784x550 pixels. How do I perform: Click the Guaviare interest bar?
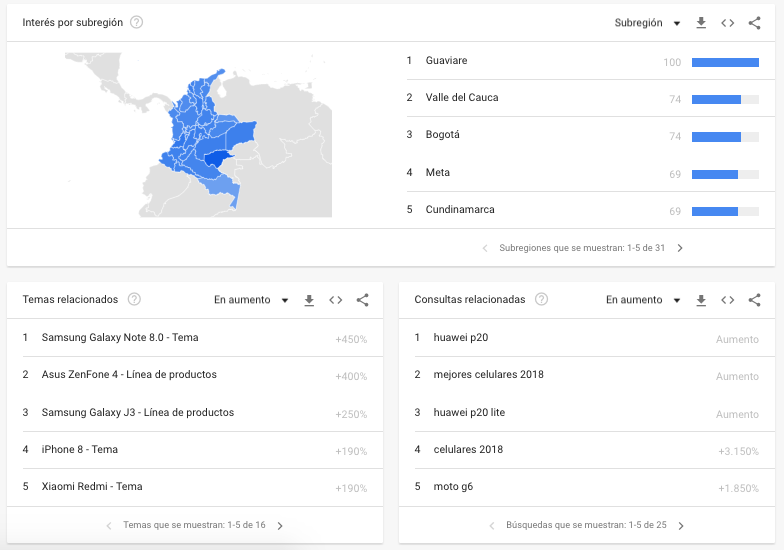[726, 62]
